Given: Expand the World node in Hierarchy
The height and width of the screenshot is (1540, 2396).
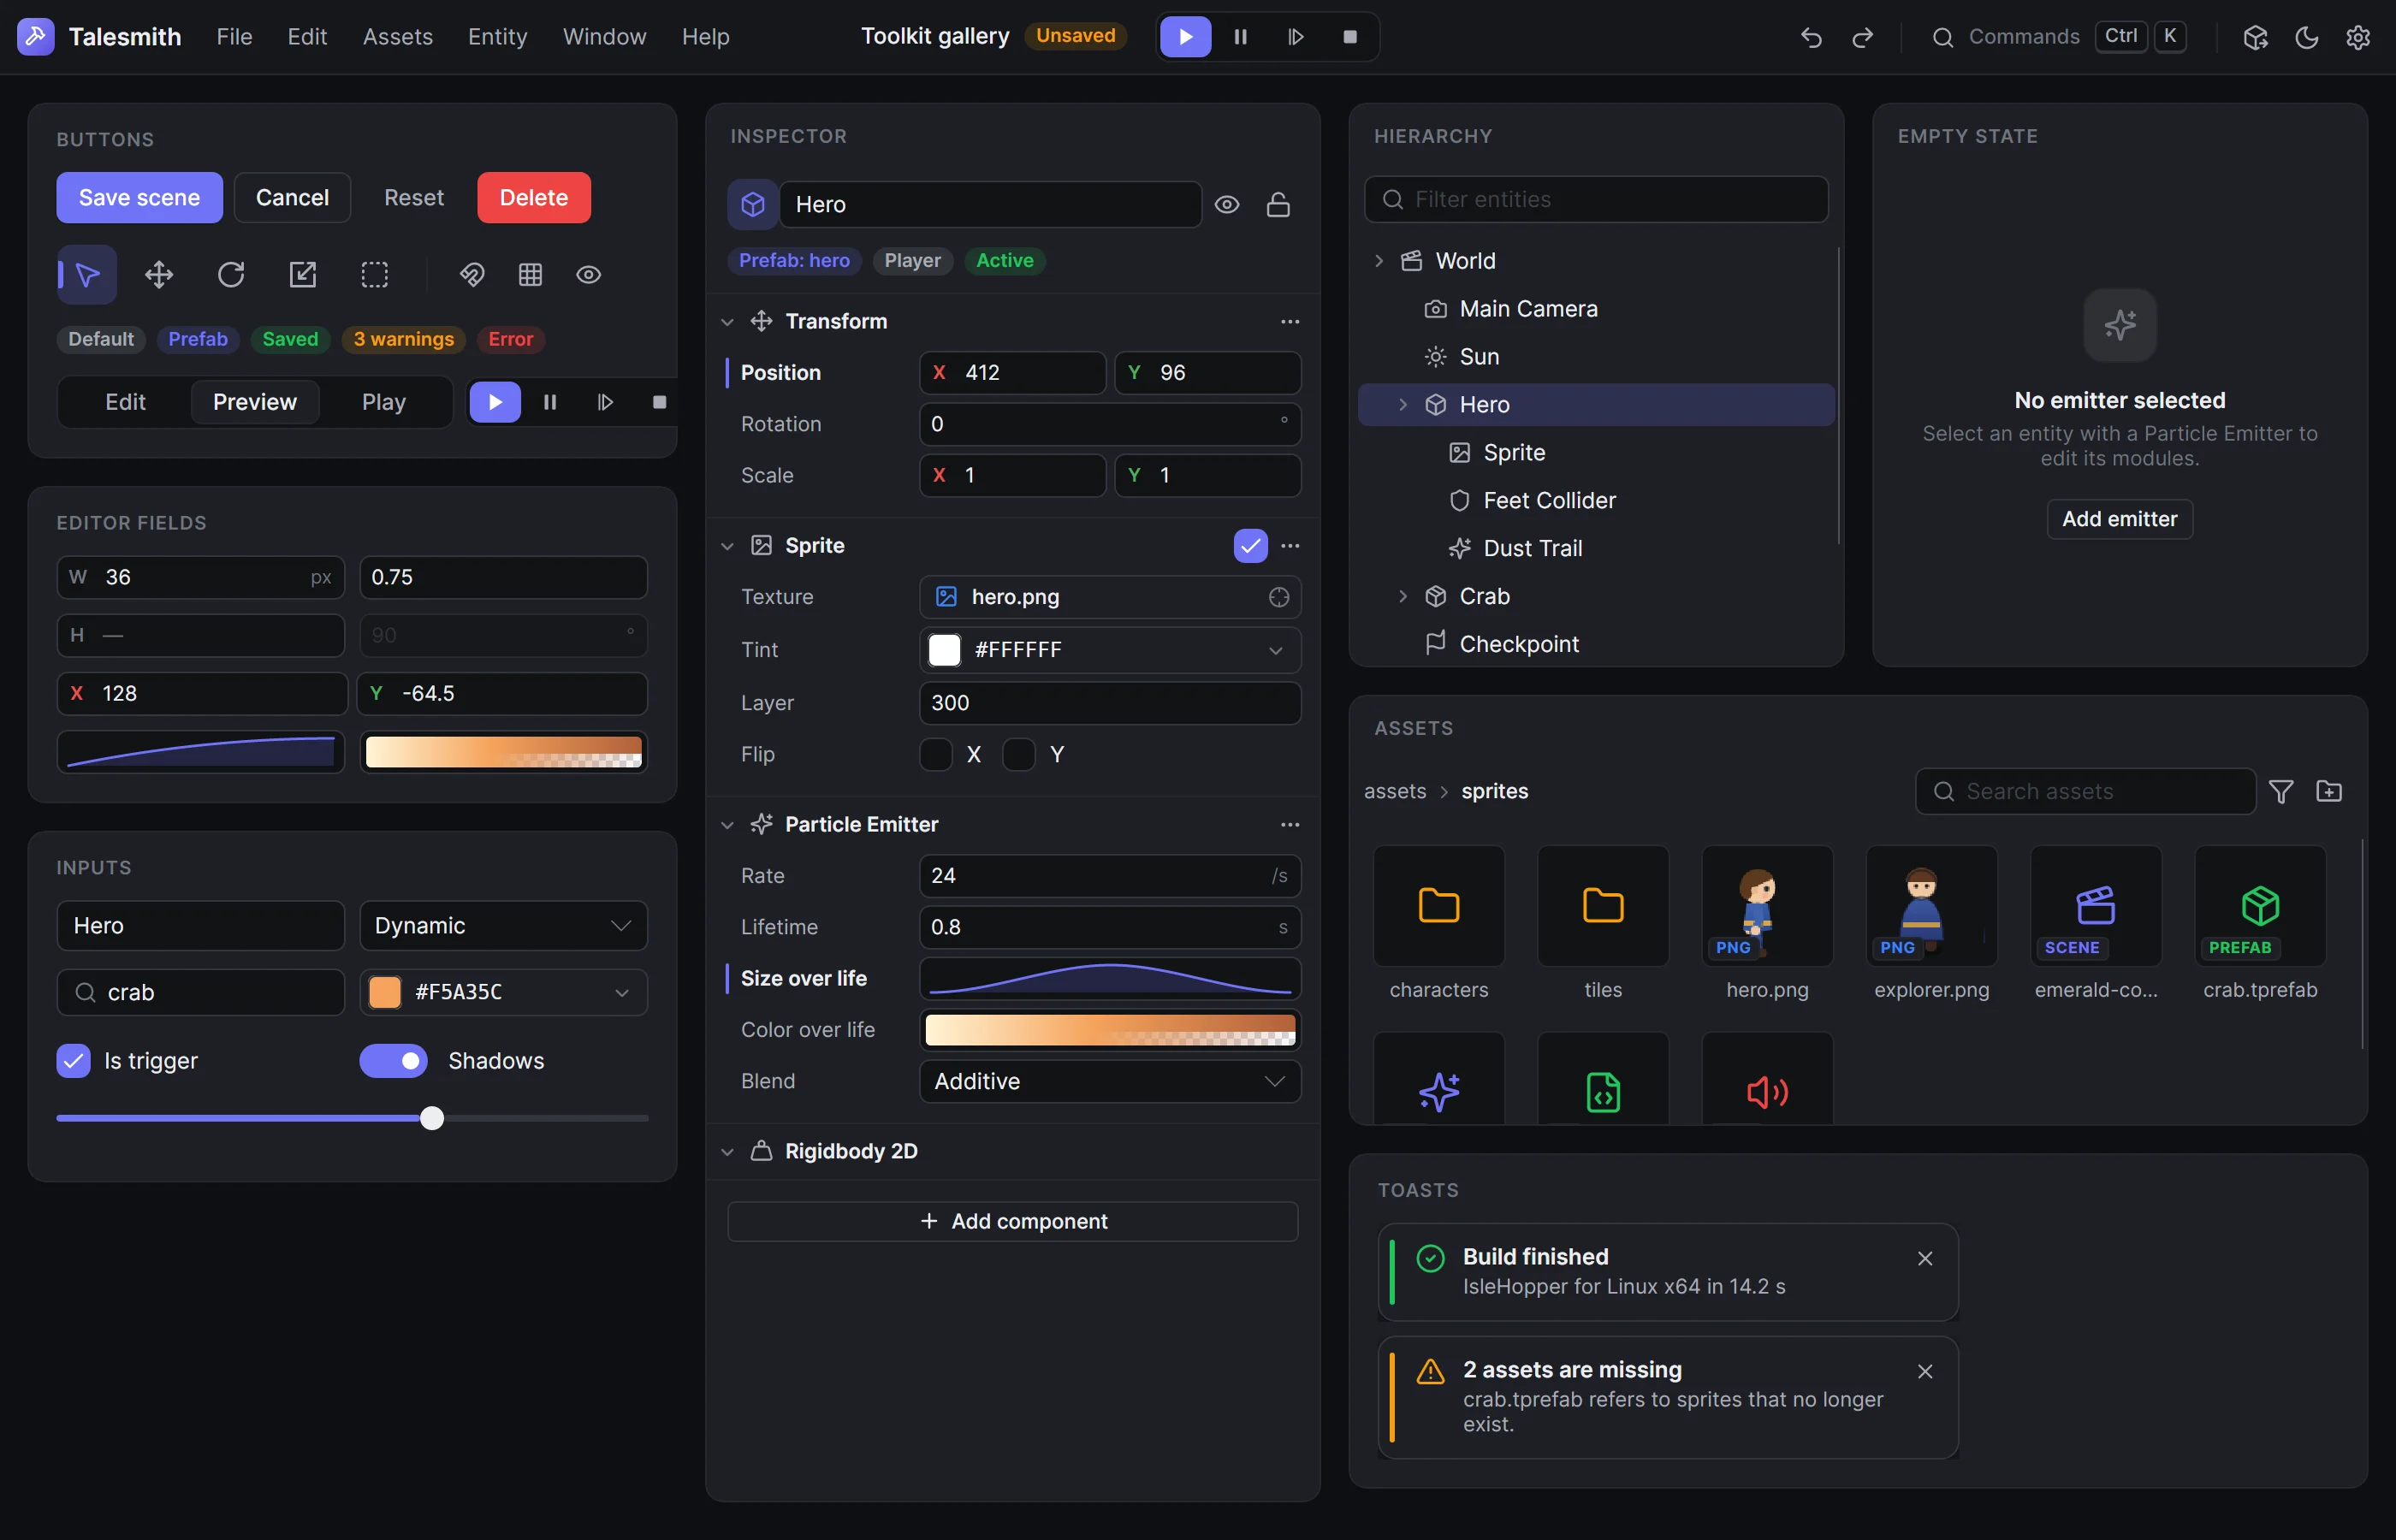Looking at the screenshot, I should [1379, 261].
